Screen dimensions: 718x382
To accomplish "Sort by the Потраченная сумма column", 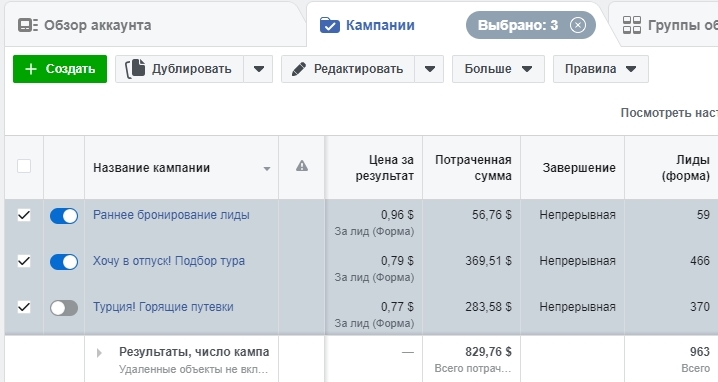I will point(473,168).
